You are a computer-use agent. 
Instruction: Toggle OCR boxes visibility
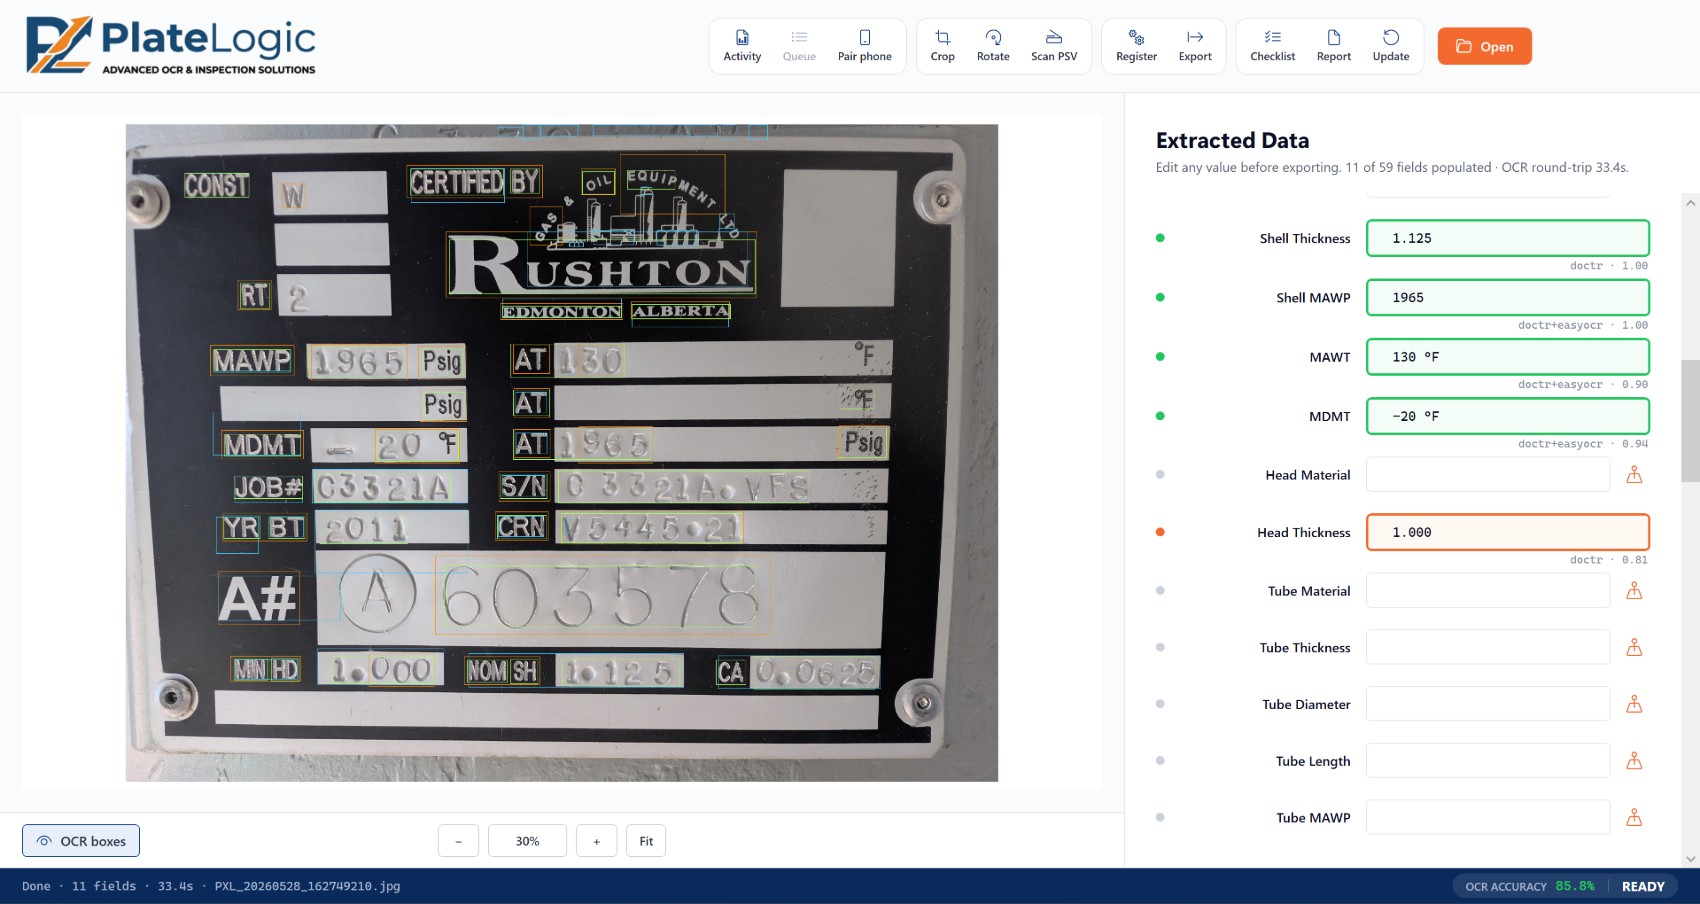tap(81, 841)
